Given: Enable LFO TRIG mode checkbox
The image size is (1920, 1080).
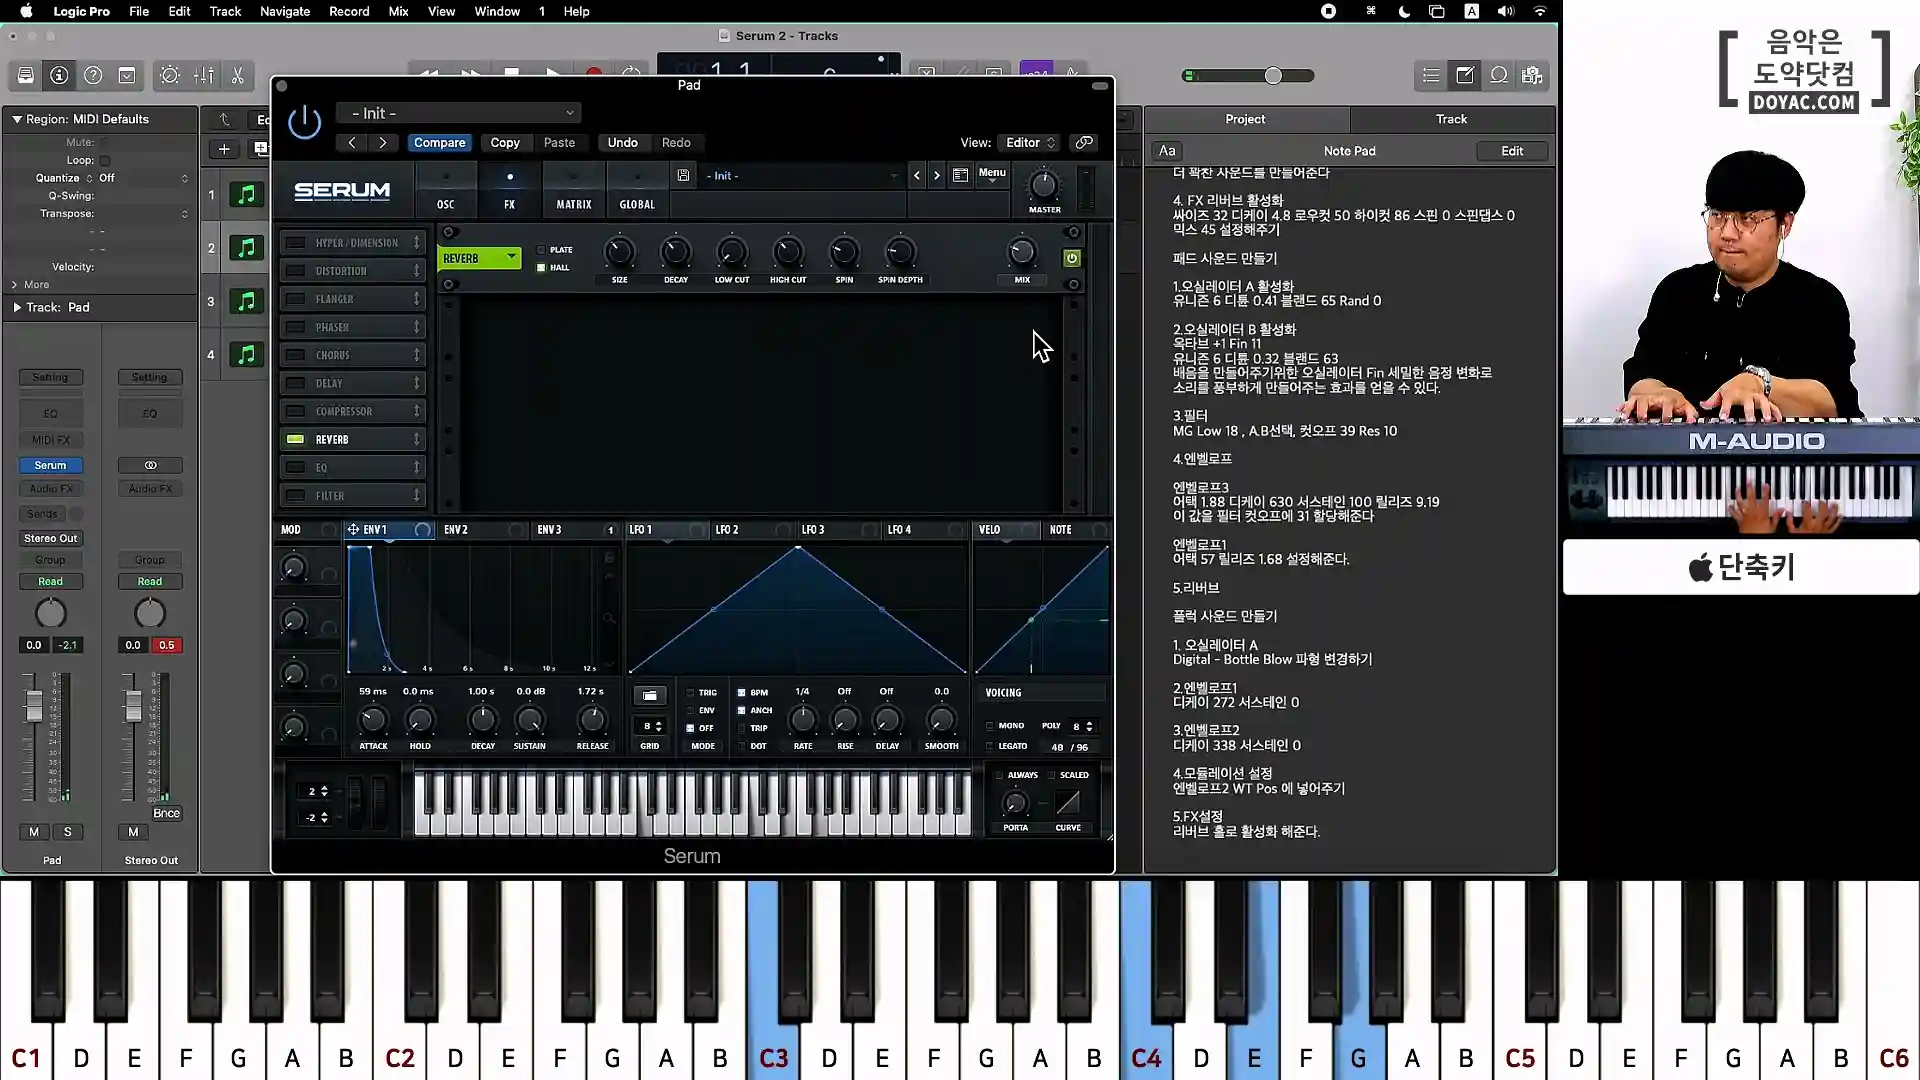Looking at the screenshot, I should 690,692.
